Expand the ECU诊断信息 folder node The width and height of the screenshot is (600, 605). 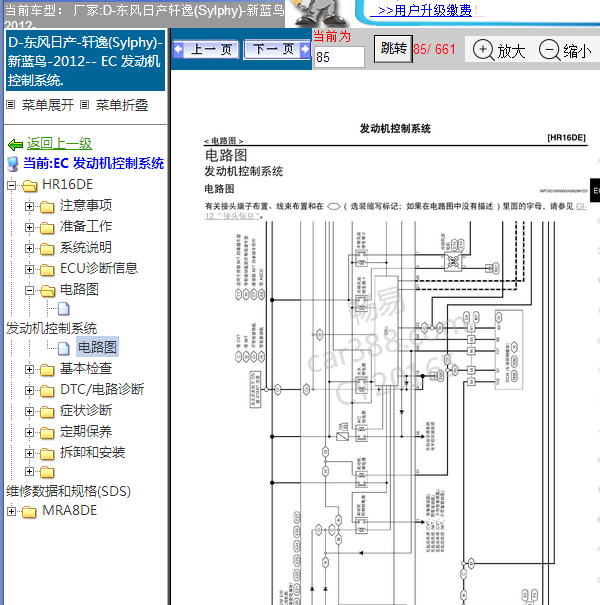[29, 269]
